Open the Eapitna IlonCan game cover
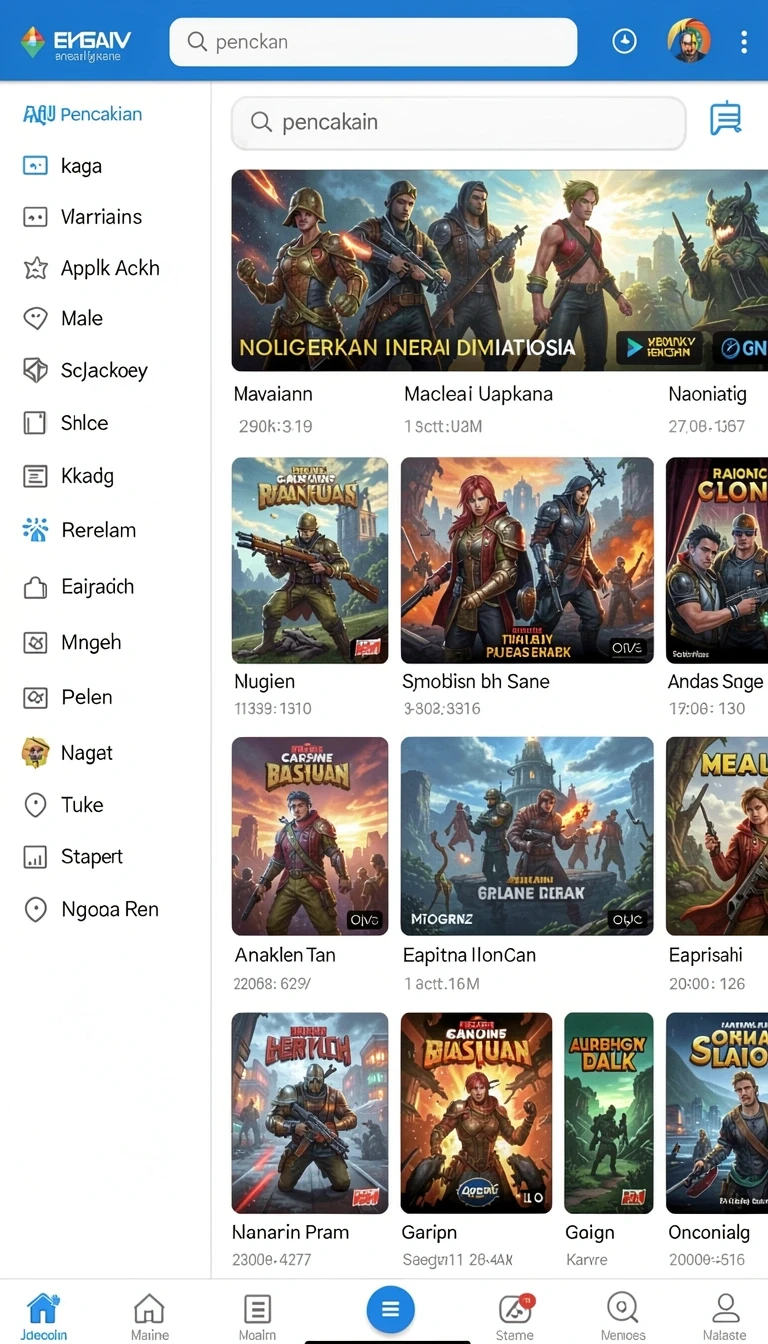 click(x=527, y=836)
